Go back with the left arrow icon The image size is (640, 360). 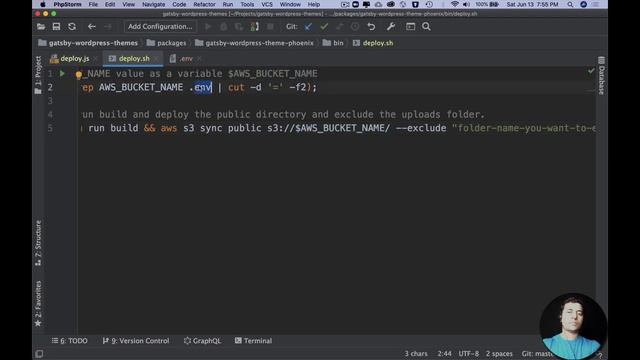point(91,27)
